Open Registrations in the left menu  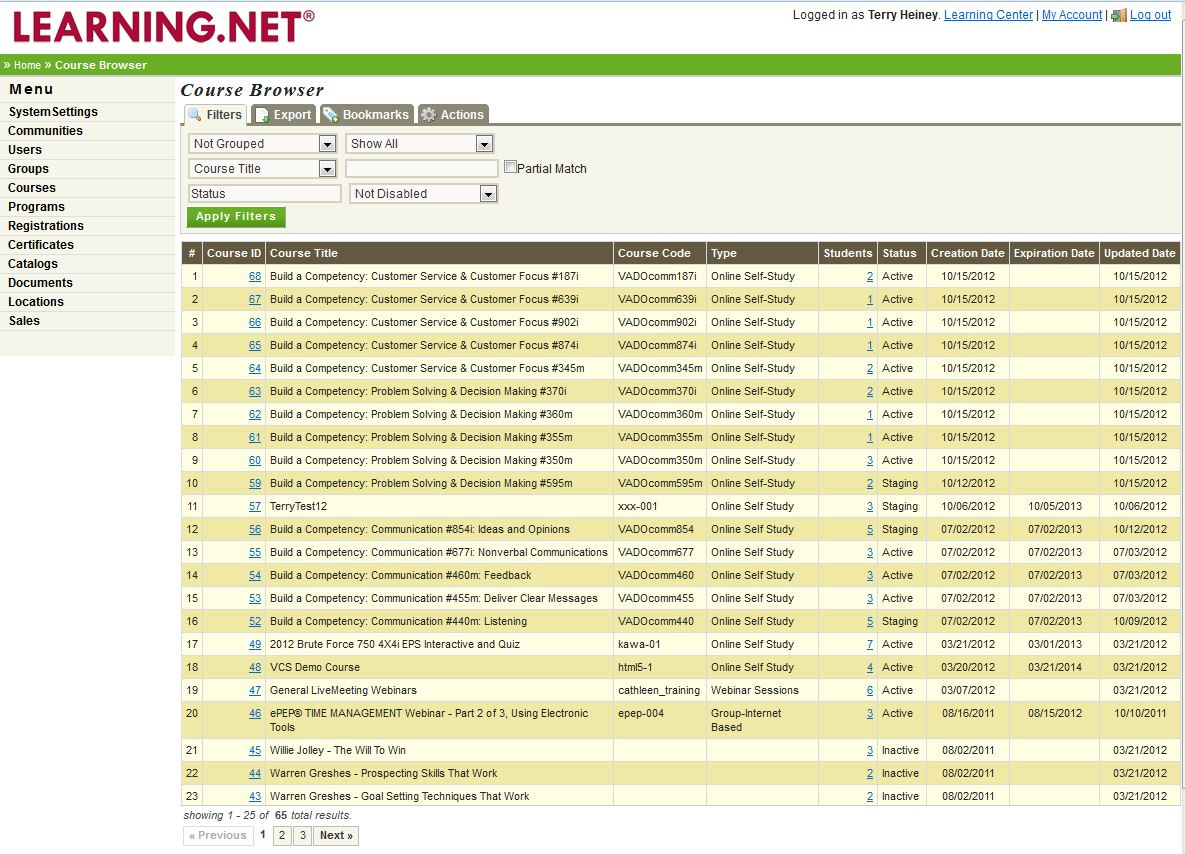45,225
